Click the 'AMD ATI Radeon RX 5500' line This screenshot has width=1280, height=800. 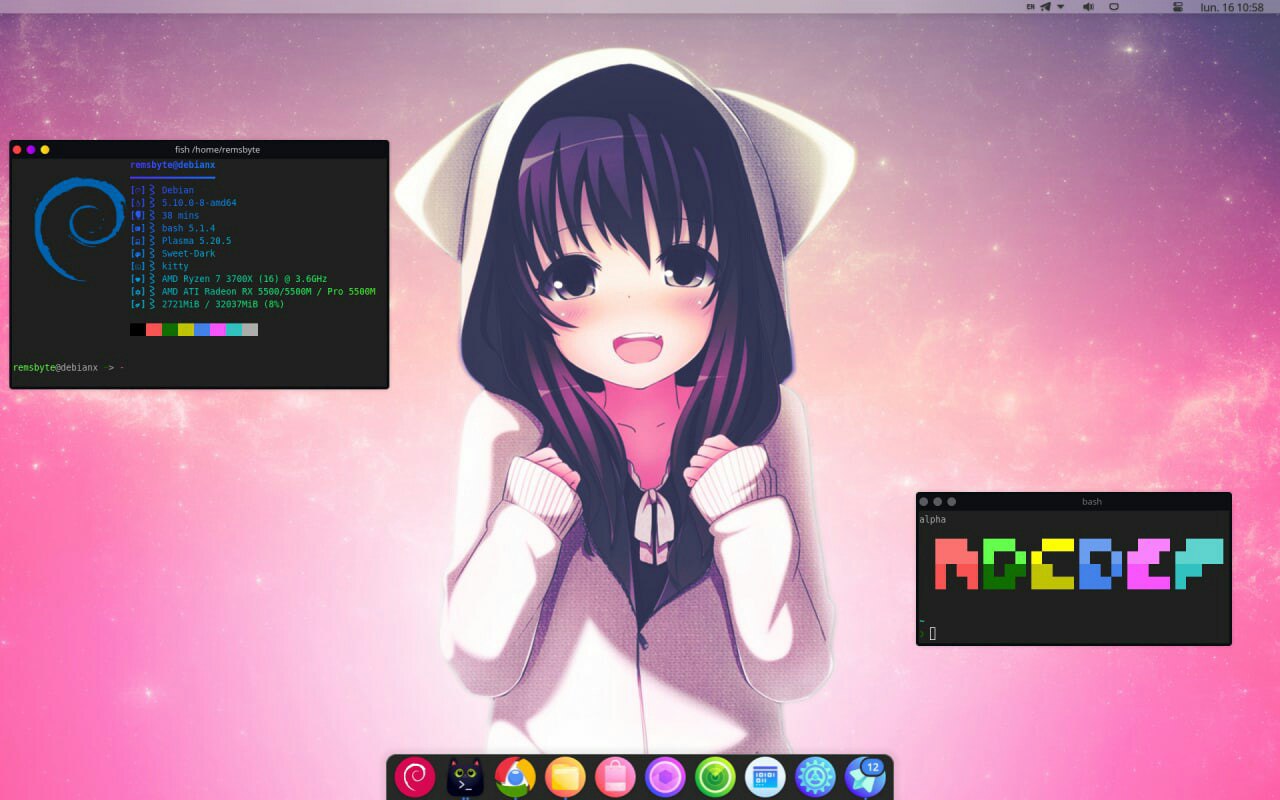(268, 291)
